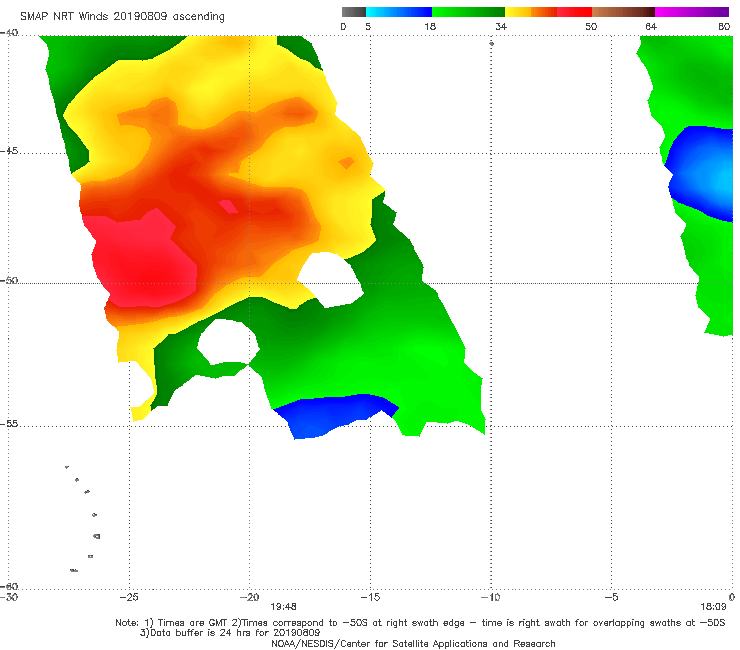
Task: Click the swath time stamp '18:09'
Action: pos(713,607)
